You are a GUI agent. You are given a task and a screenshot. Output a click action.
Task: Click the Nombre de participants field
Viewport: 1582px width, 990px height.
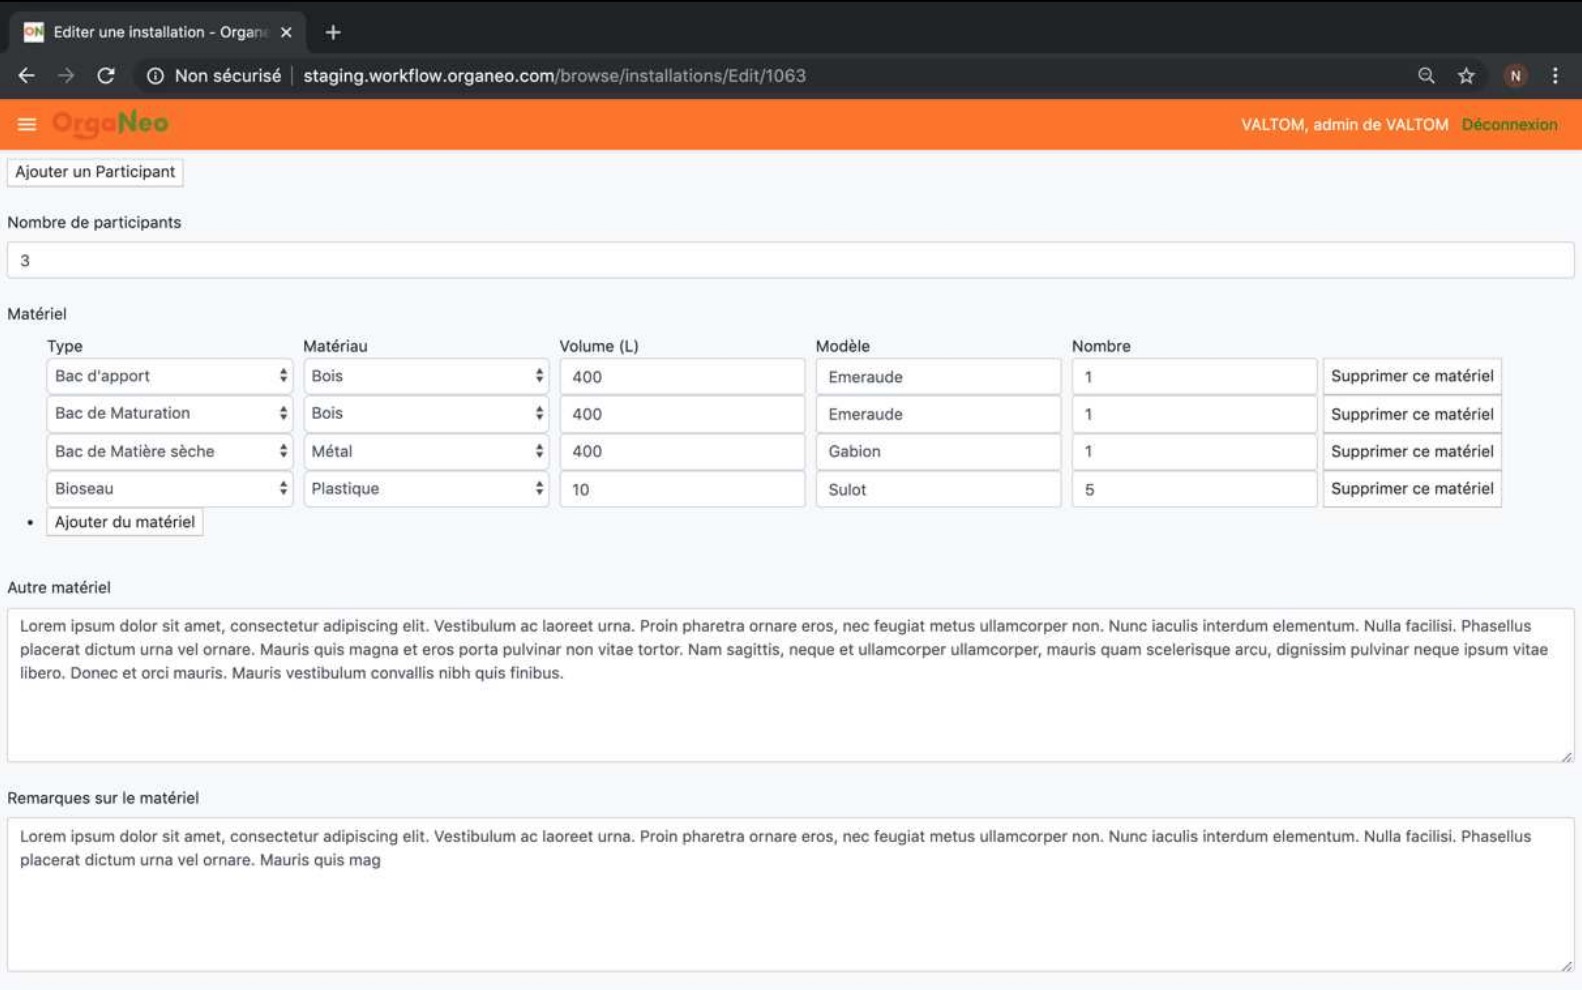coord(790,261)
